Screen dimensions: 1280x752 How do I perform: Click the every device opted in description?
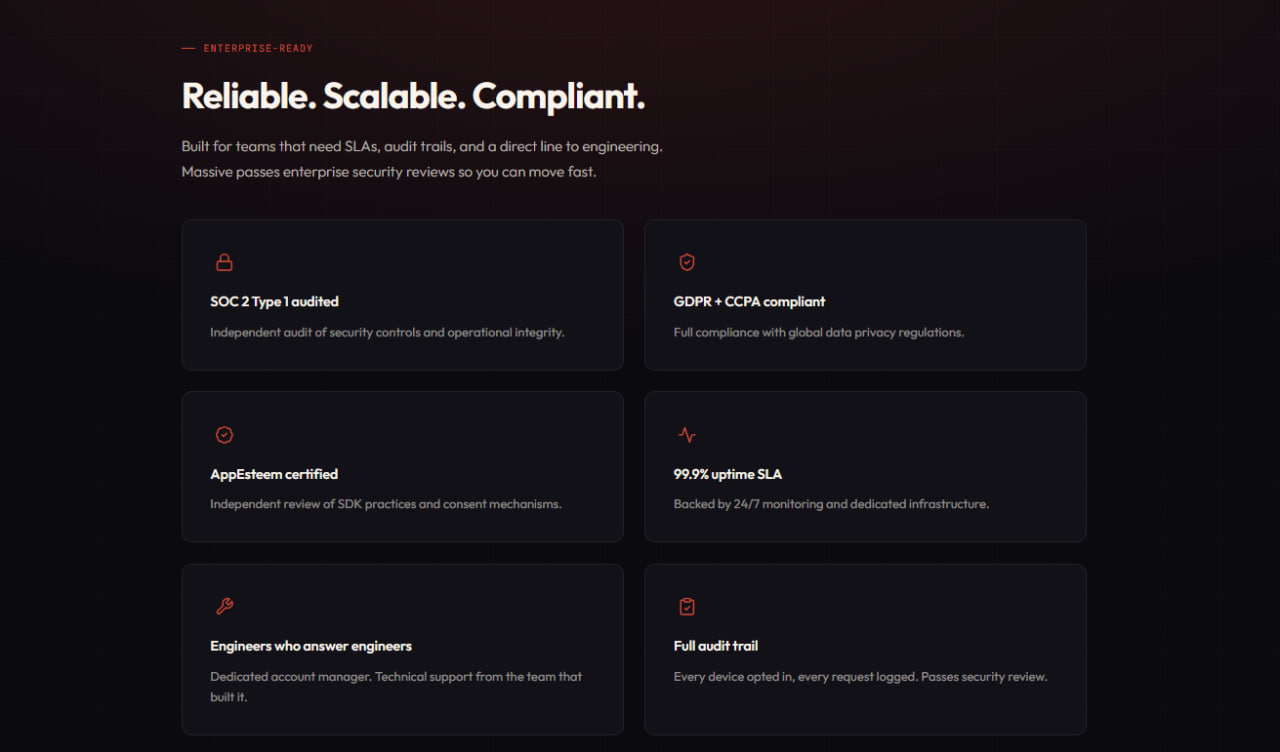pos(860,677)
